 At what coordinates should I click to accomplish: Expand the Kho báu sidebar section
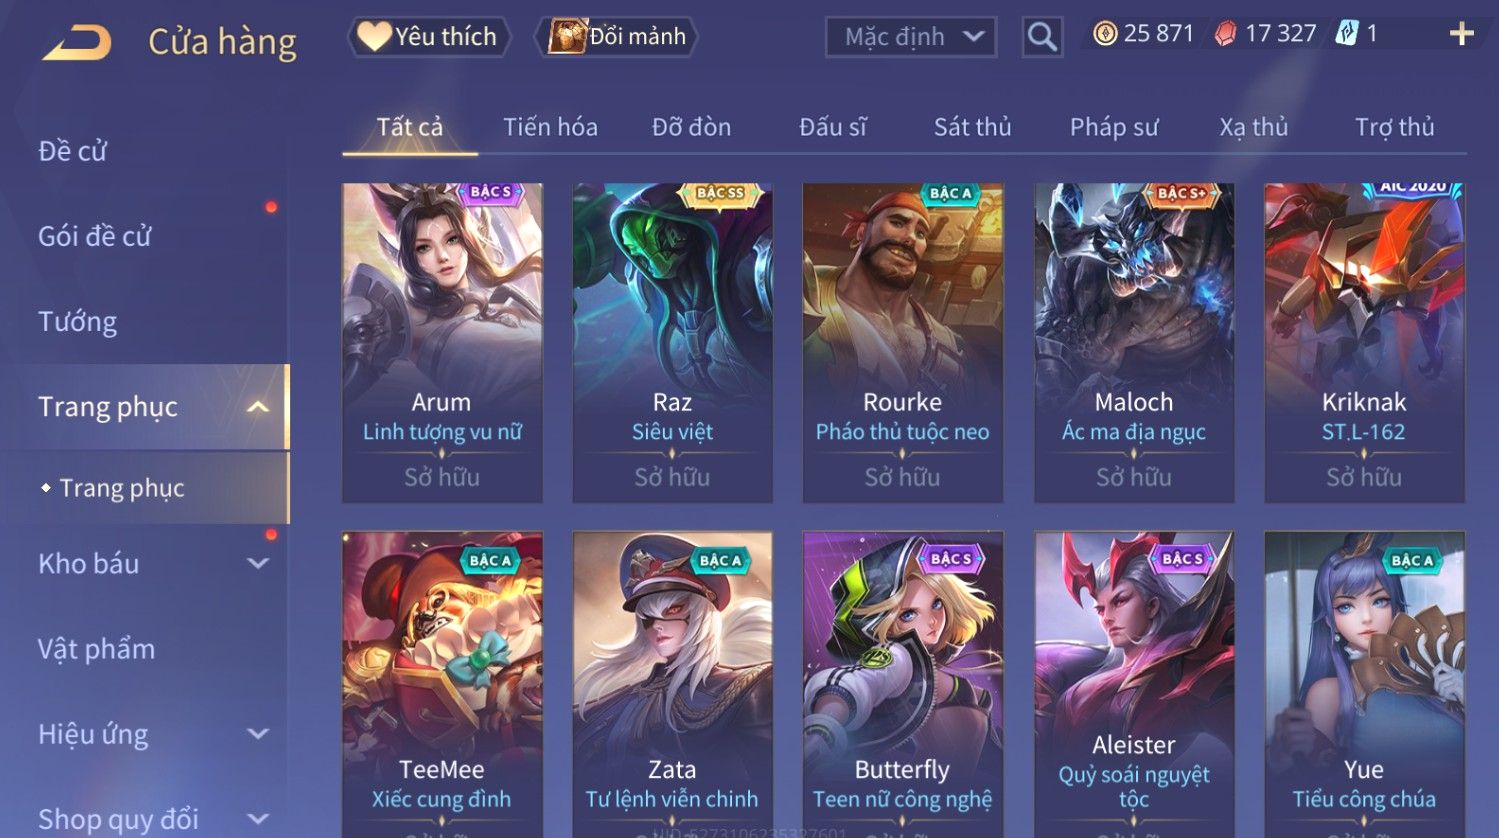[x=258, y=563]
